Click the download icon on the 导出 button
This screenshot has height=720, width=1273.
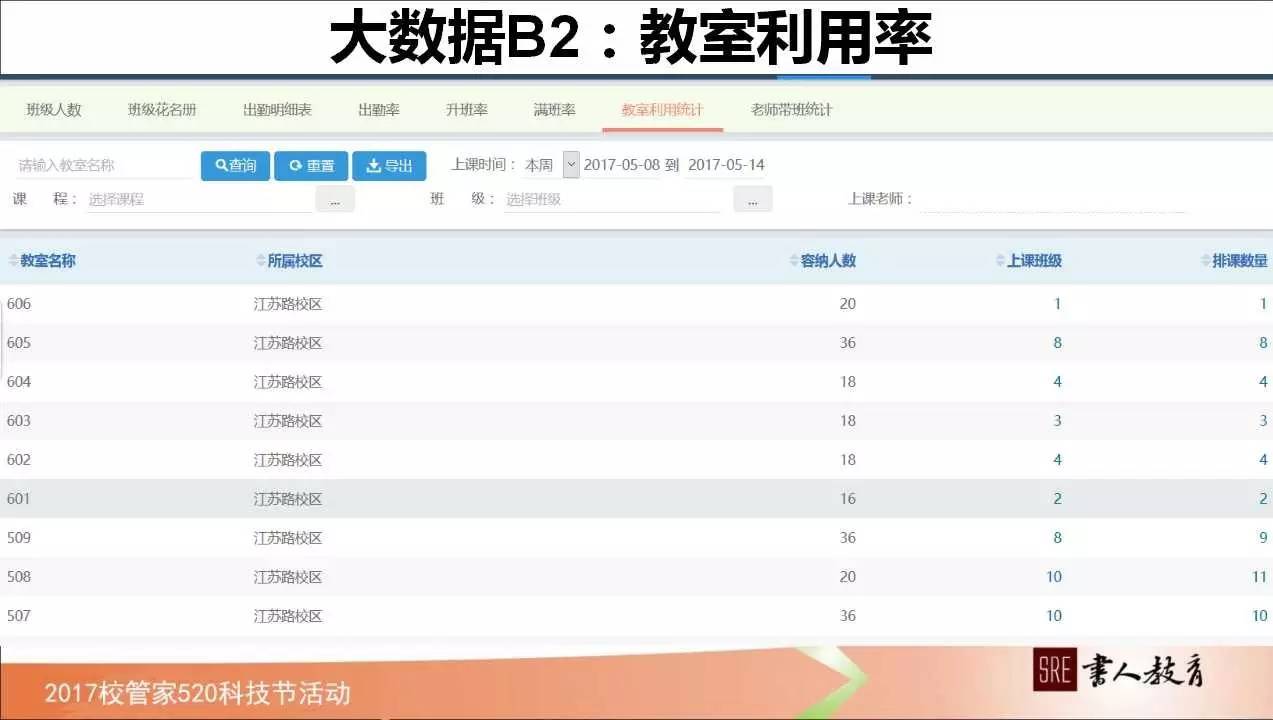[x=370, y=165]
